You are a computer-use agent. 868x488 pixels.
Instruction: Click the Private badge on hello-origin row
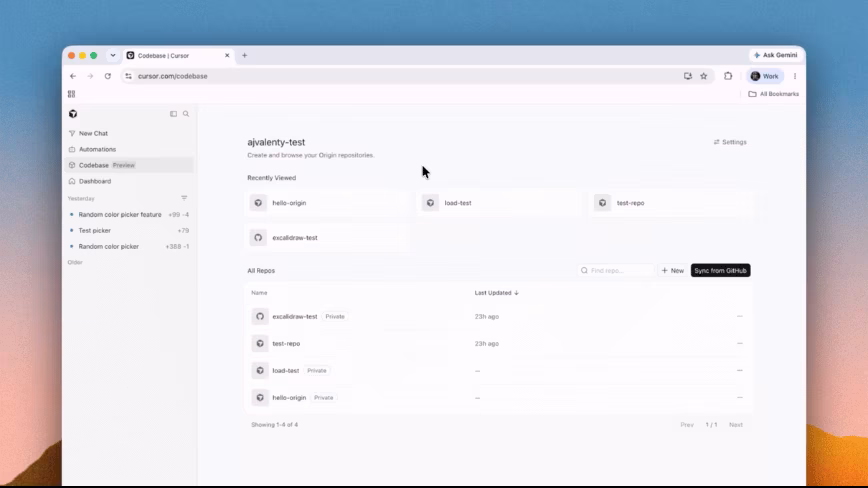tap(324, 398)
